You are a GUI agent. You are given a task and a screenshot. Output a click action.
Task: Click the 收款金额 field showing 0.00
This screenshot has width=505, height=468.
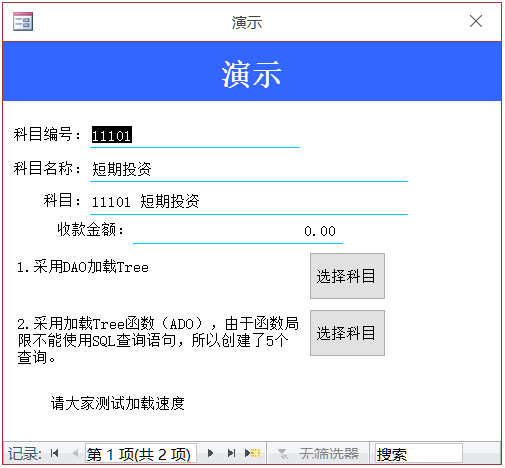point(238,231)
